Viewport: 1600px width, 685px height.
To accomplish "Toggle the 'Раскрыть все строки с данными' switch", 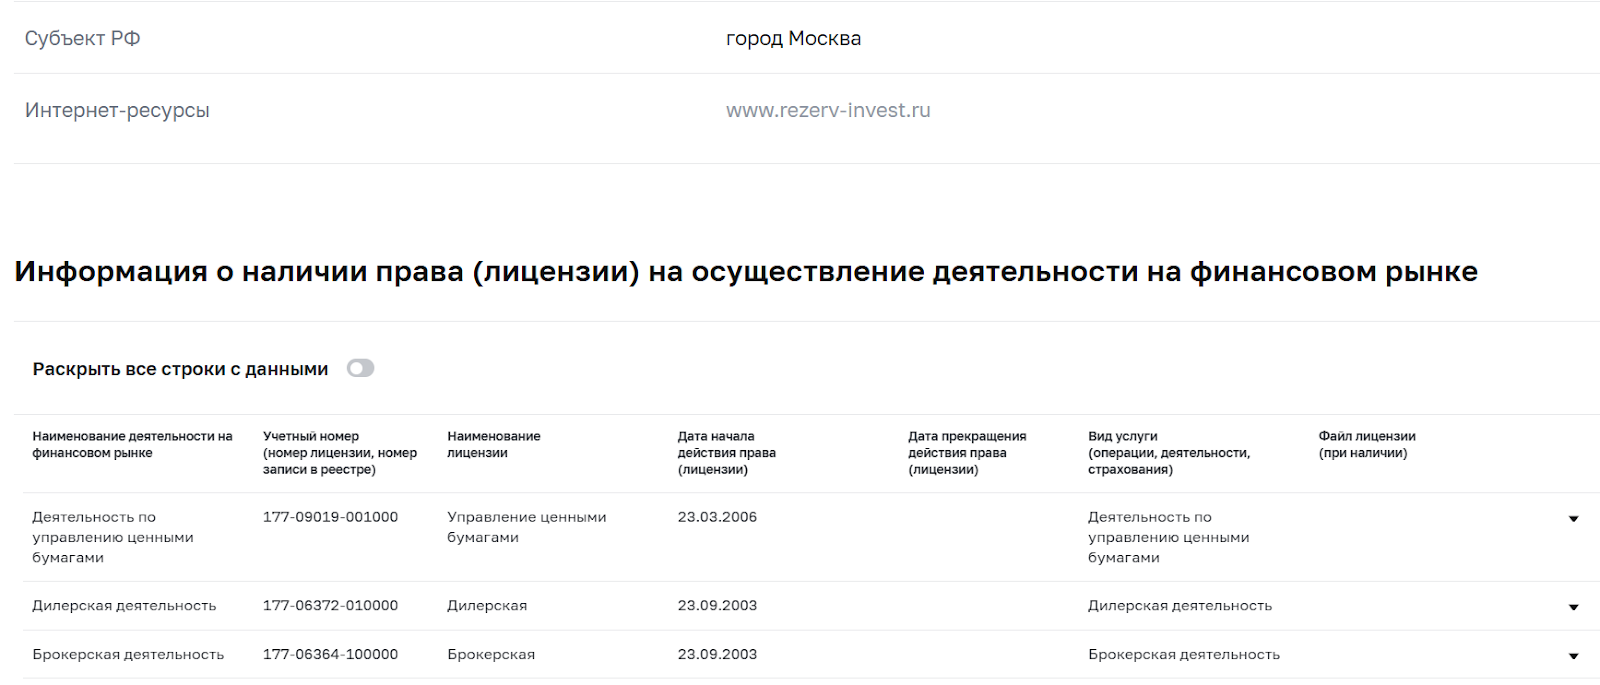I will coord(360,368).
